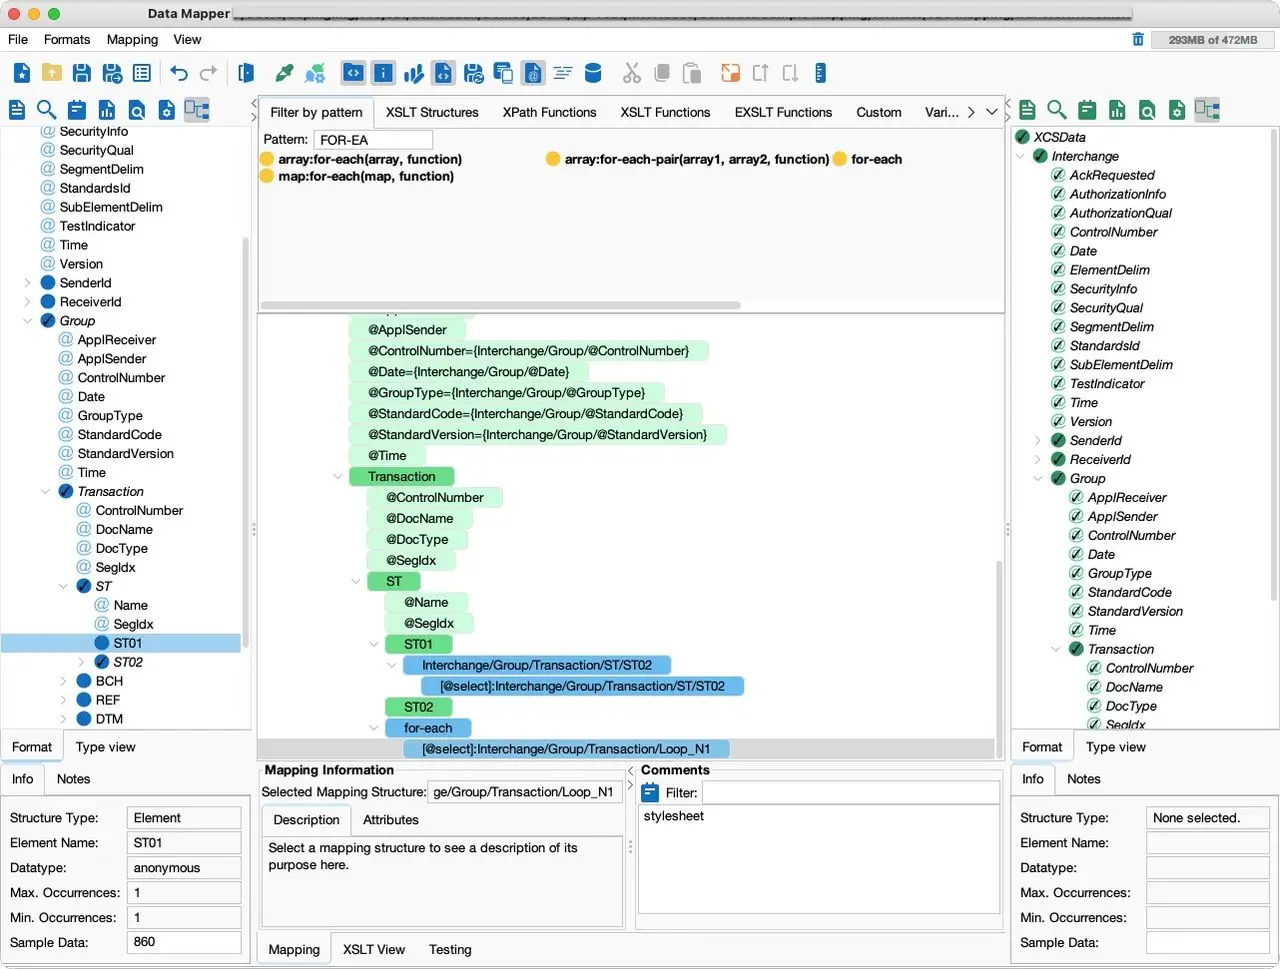The height and width of the screenshot is (969, 1280).
Task: Select REF node in source tree
Action: click(x=108, y=700)
